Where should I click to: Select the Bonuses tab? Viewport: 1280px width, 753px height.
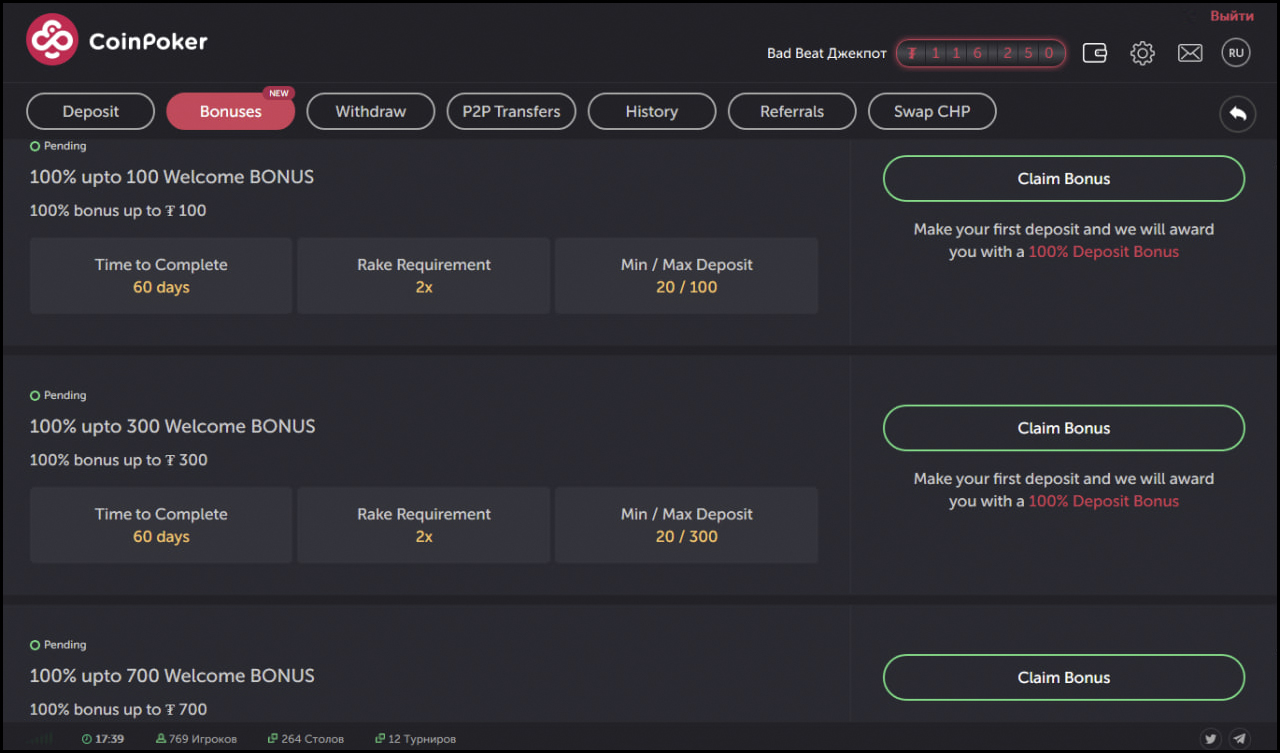(231, 112)
